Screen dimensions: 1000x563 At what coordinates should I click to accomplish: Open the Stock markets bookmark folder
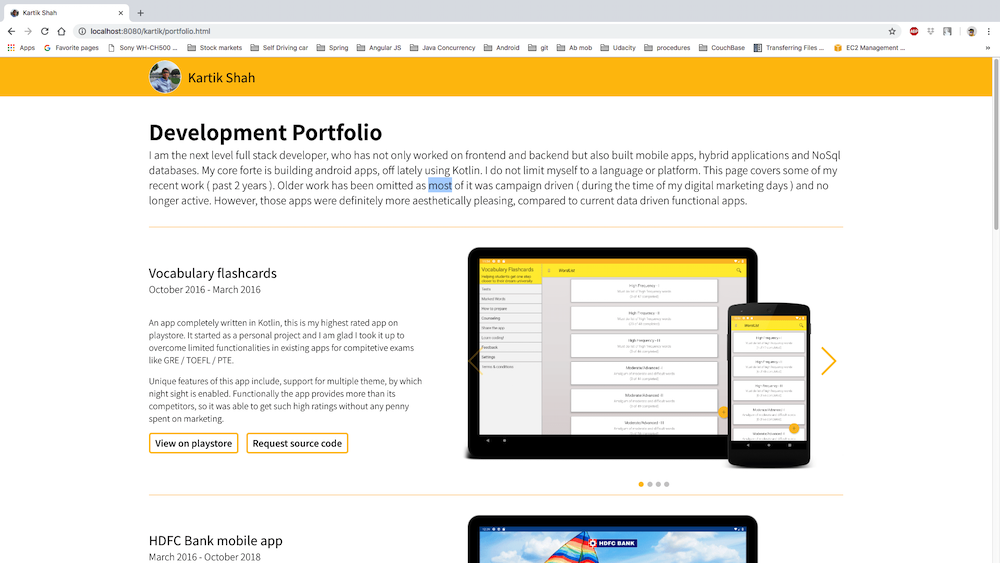[214, 47]
